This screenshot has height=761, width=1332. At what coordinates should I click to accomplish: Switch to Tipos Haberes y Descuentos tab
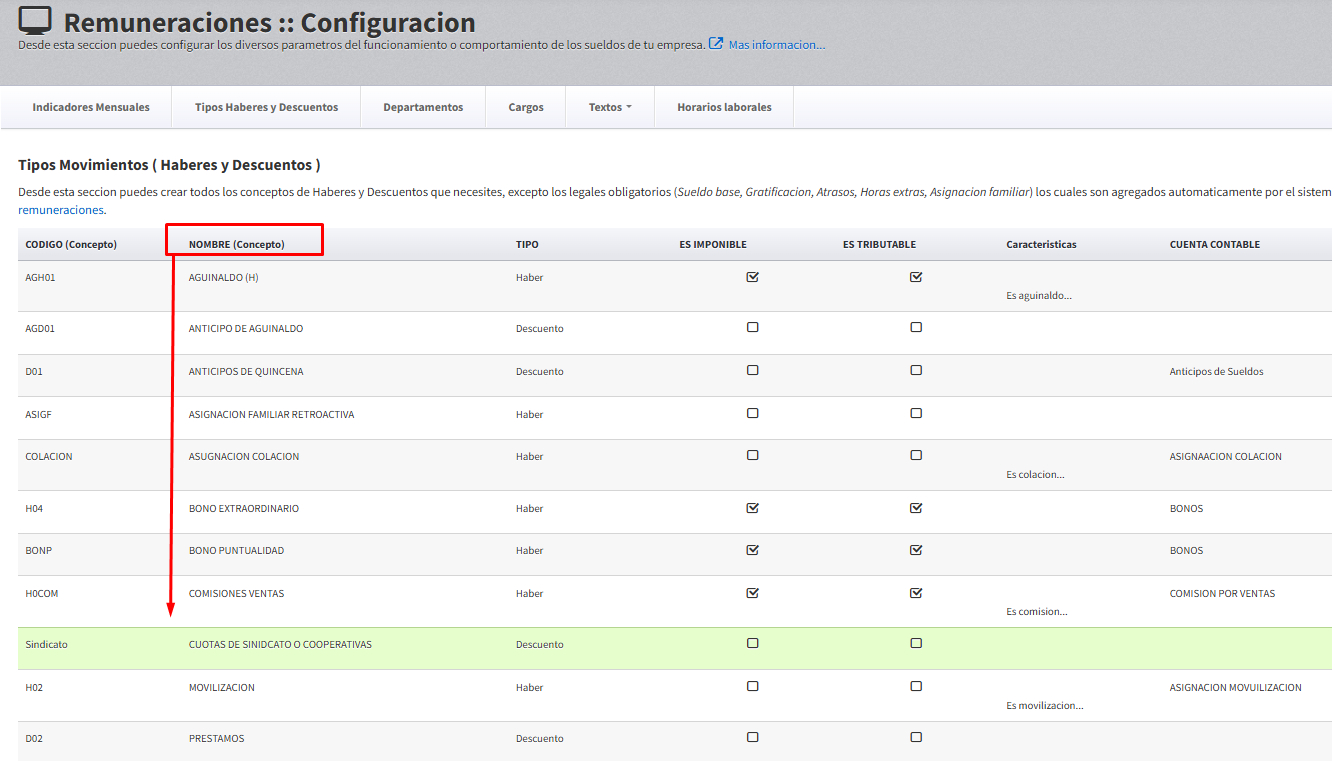[266, 107]
